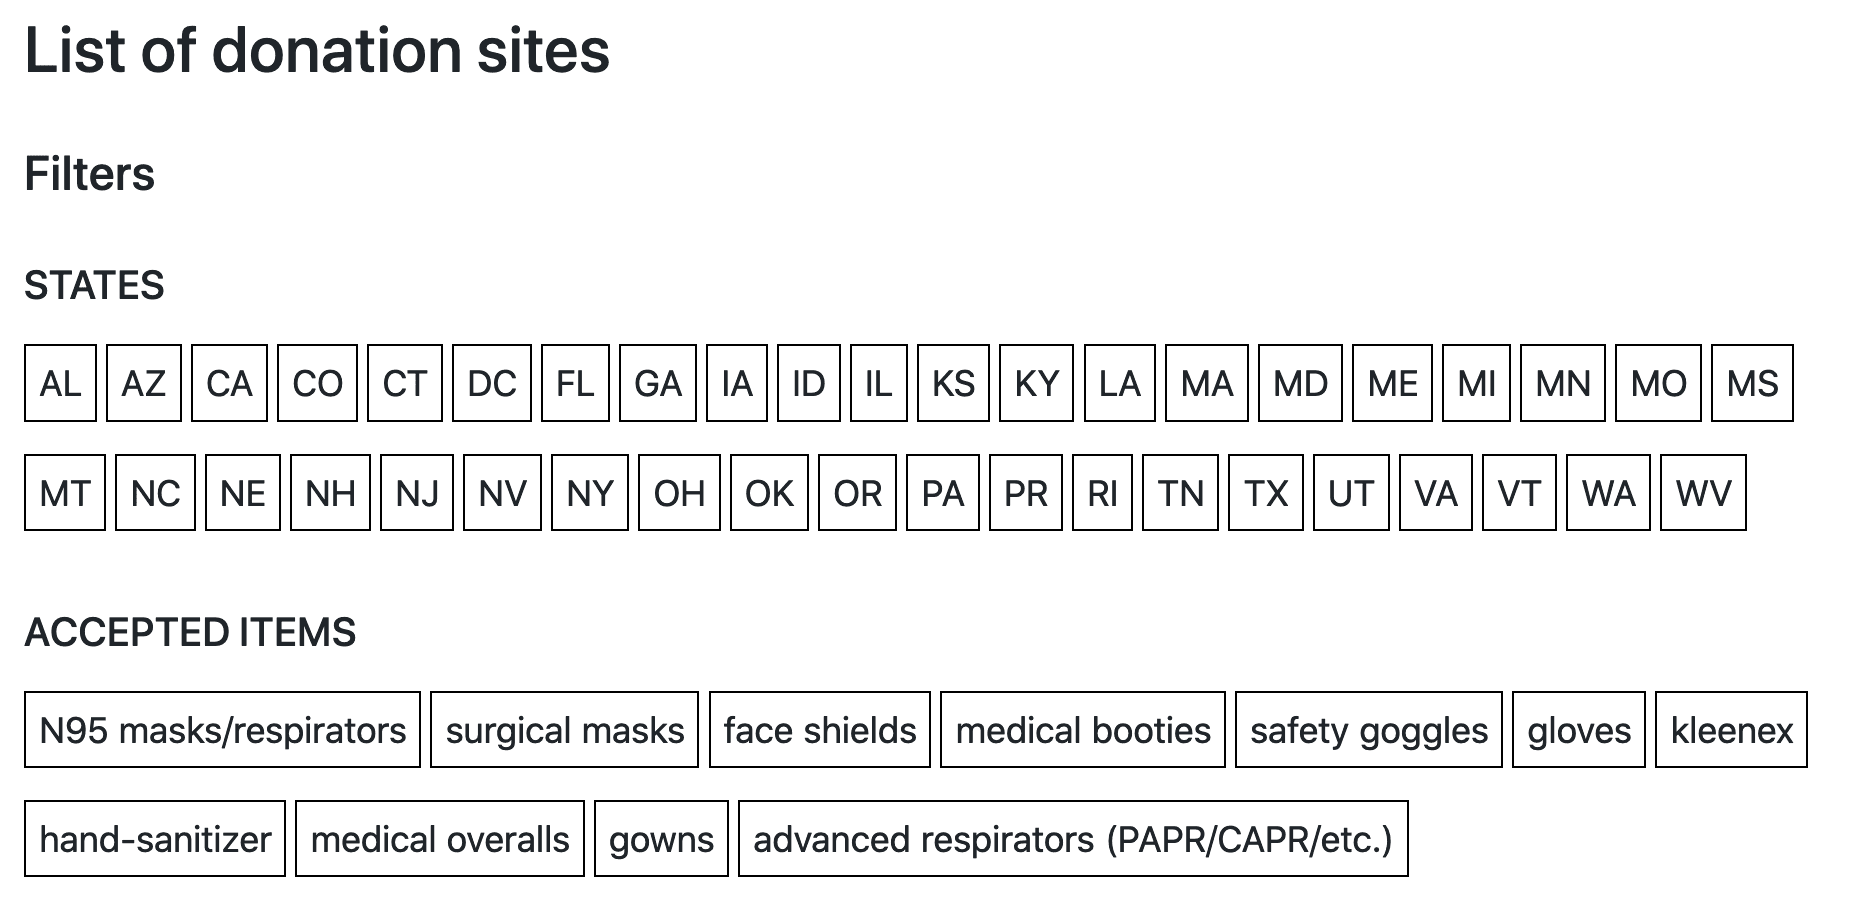Image resolution: width=1850 pixels, height=910 pixels.
Task: Enable the TX state filter
Action: (1266, 493)
